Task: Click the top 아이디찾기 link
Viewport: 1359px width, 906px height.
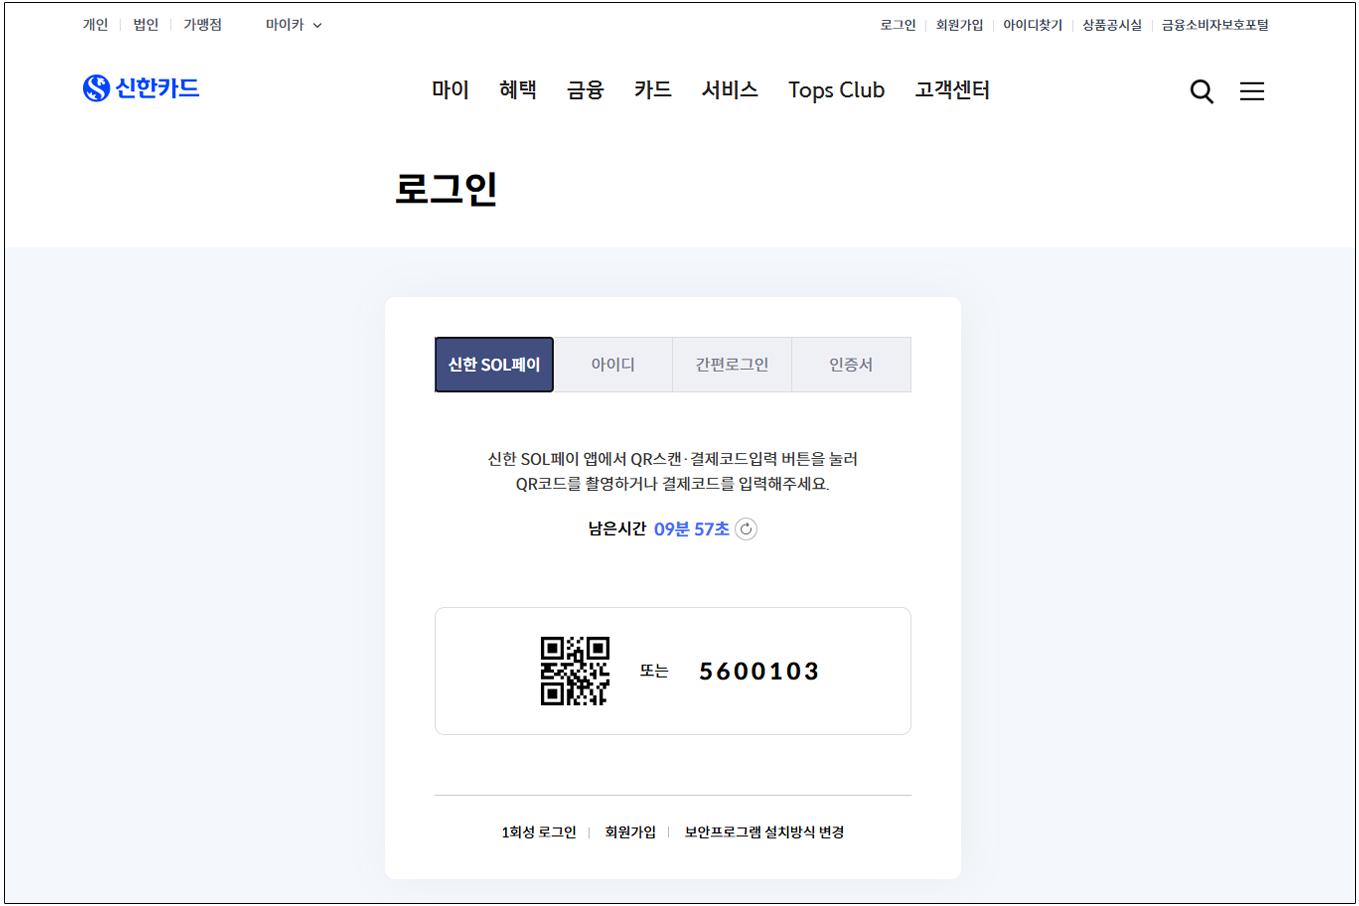Action: 1032,25
